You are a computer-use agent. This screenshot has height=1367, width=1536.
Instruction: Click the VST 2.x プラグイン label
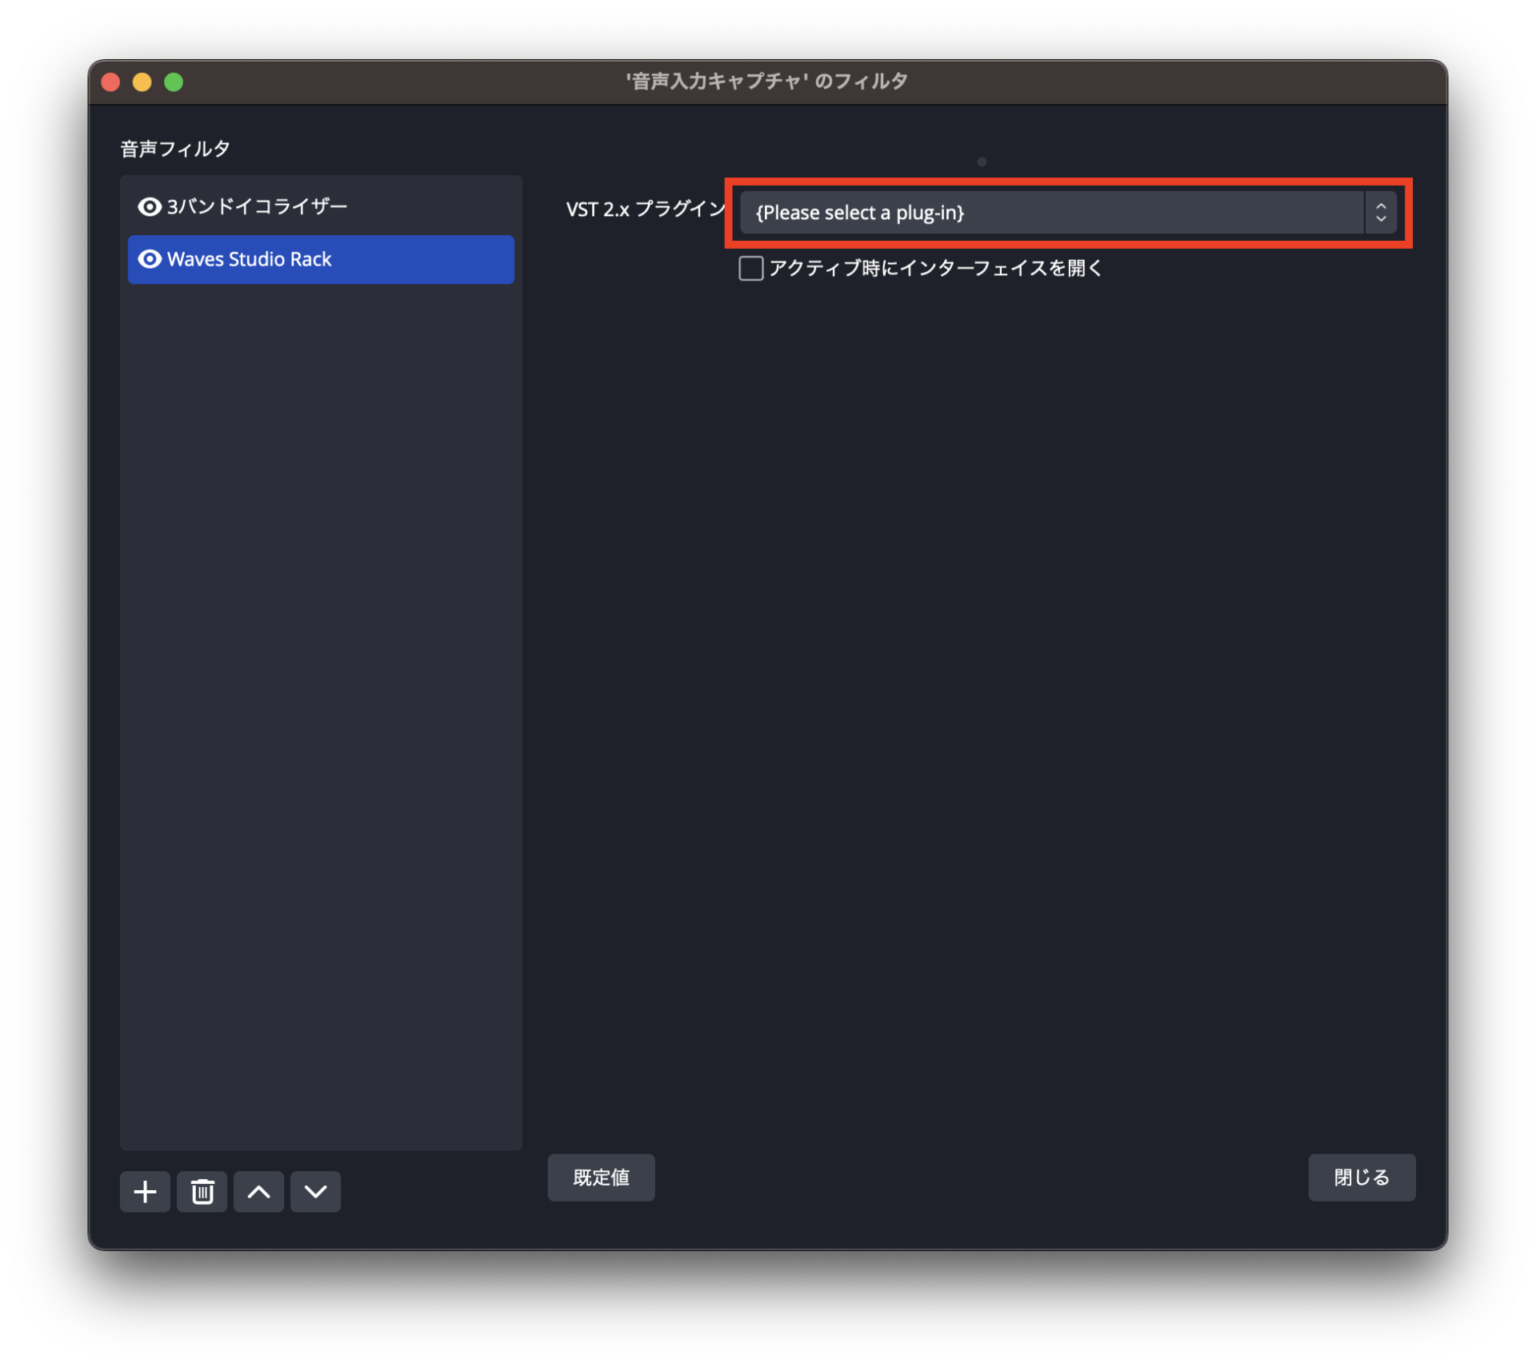click(x=645, y=209)
